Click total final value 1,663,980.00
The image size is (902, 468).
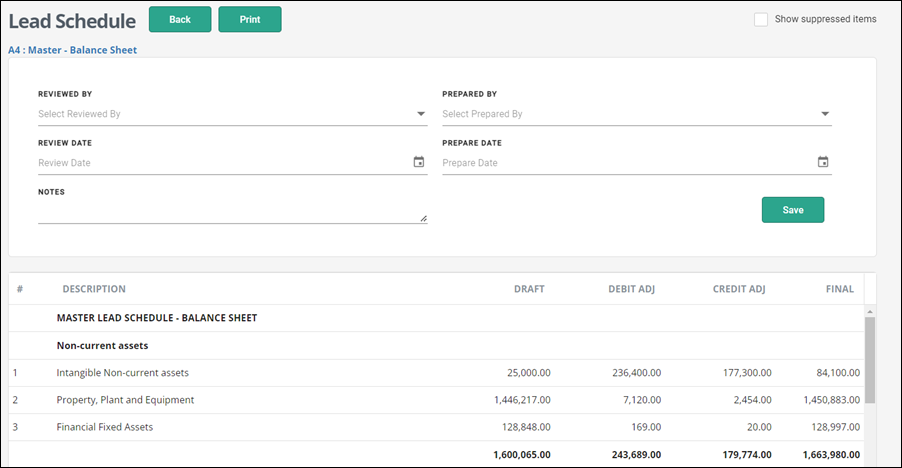pos(831,455)
